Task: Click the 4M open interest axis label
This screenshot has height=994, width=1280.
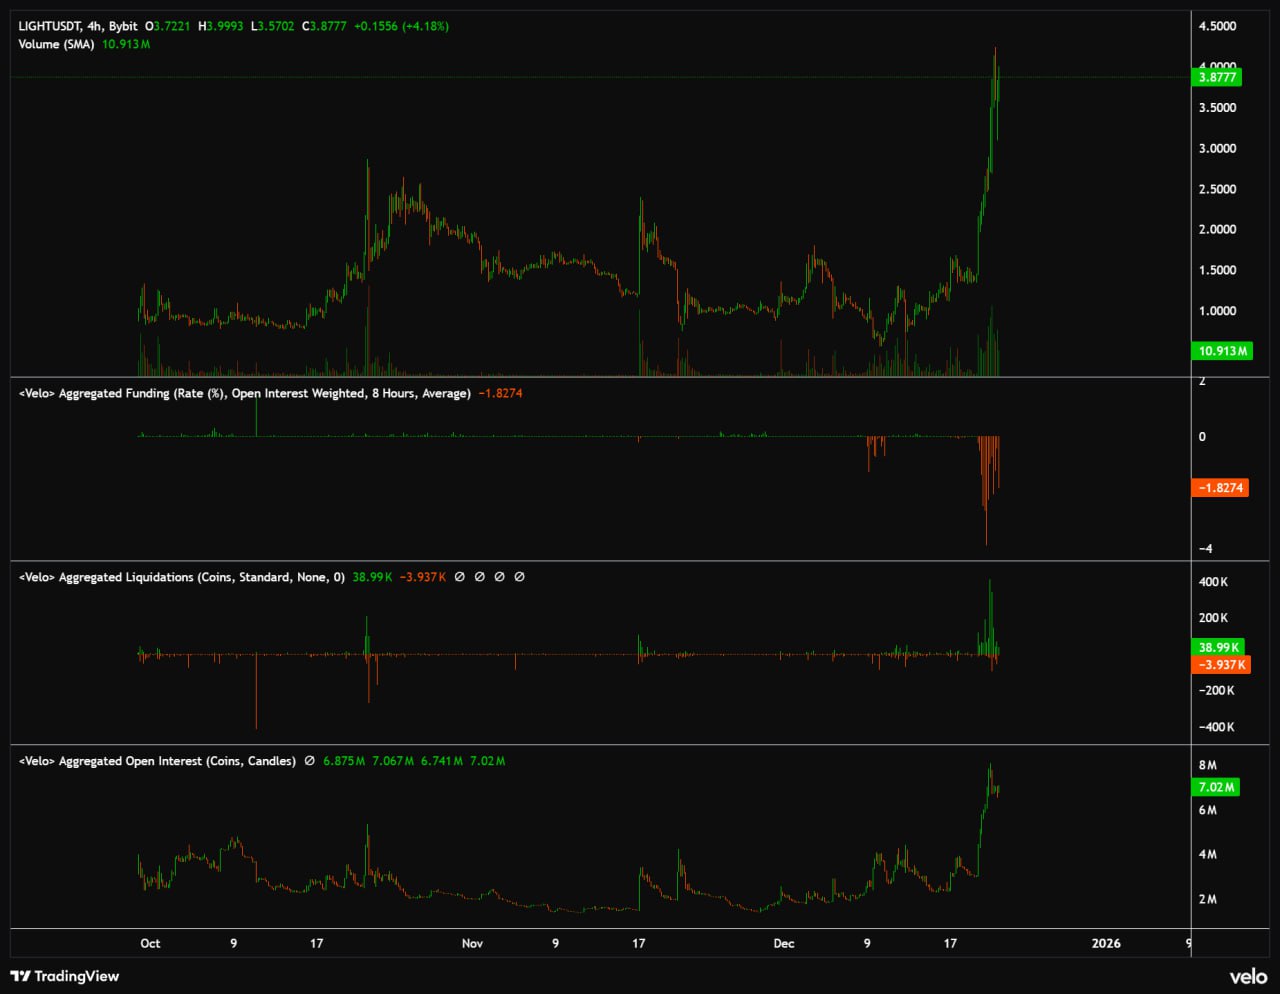Action: (x=1208, y=855)
